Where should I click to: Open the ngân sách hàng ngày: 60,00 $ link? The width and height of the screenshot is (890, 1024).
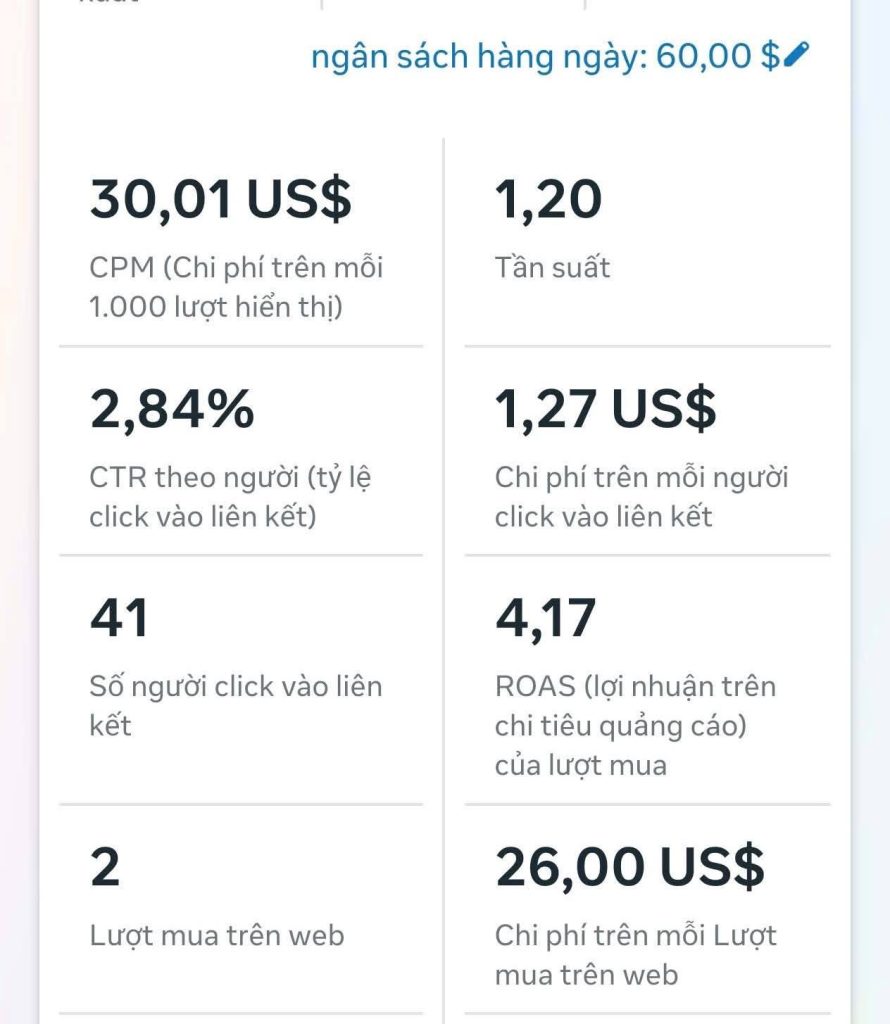560,56
